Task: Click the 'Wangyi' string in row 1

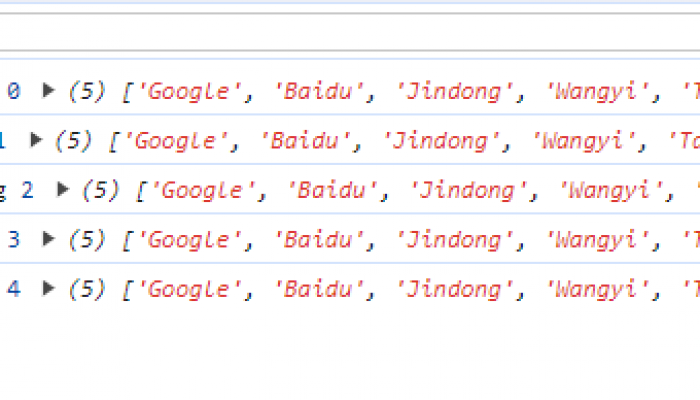Action: [x=584, y=142]
